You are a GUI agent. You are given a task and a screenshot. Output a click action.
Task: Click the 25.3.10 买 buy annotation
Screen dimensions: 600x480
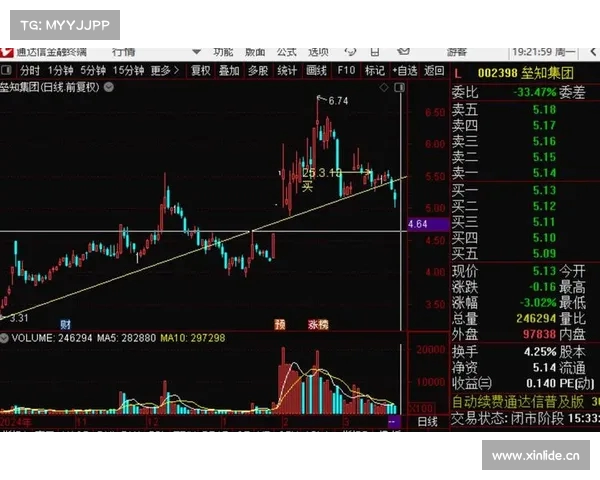pyautogui.click(x=321, y=179)
